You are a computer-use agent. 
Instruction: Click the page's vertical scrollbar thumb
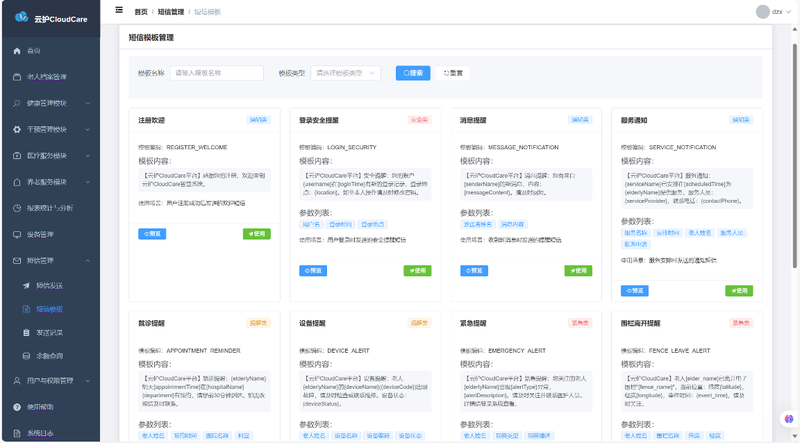(x=794, y=156)
